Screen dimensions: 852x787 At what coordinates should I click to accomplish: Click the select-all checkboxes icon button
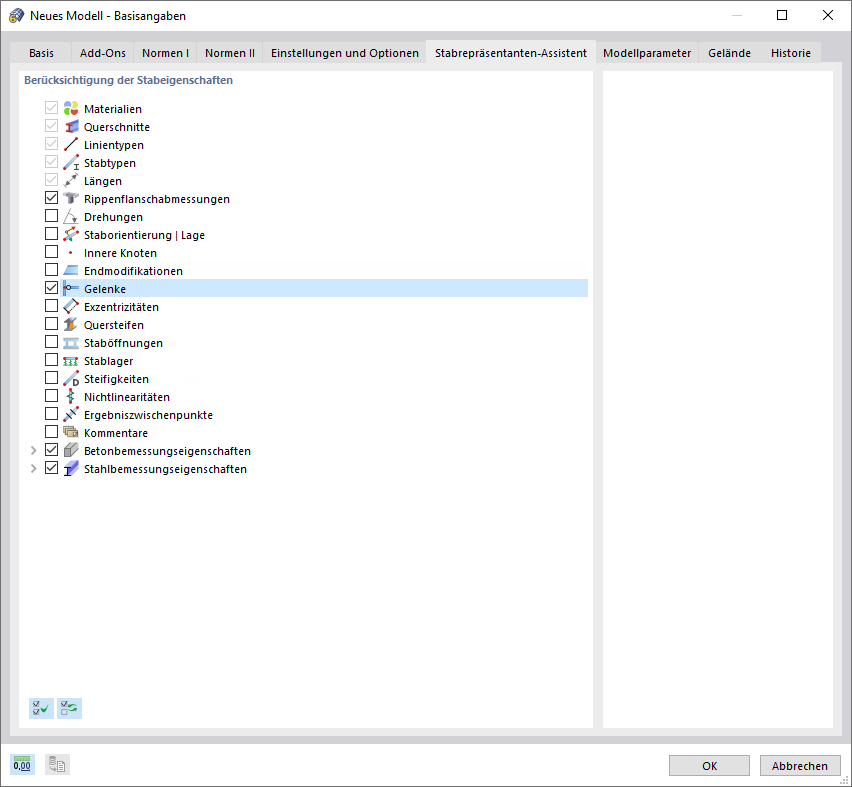click(41, 708)
